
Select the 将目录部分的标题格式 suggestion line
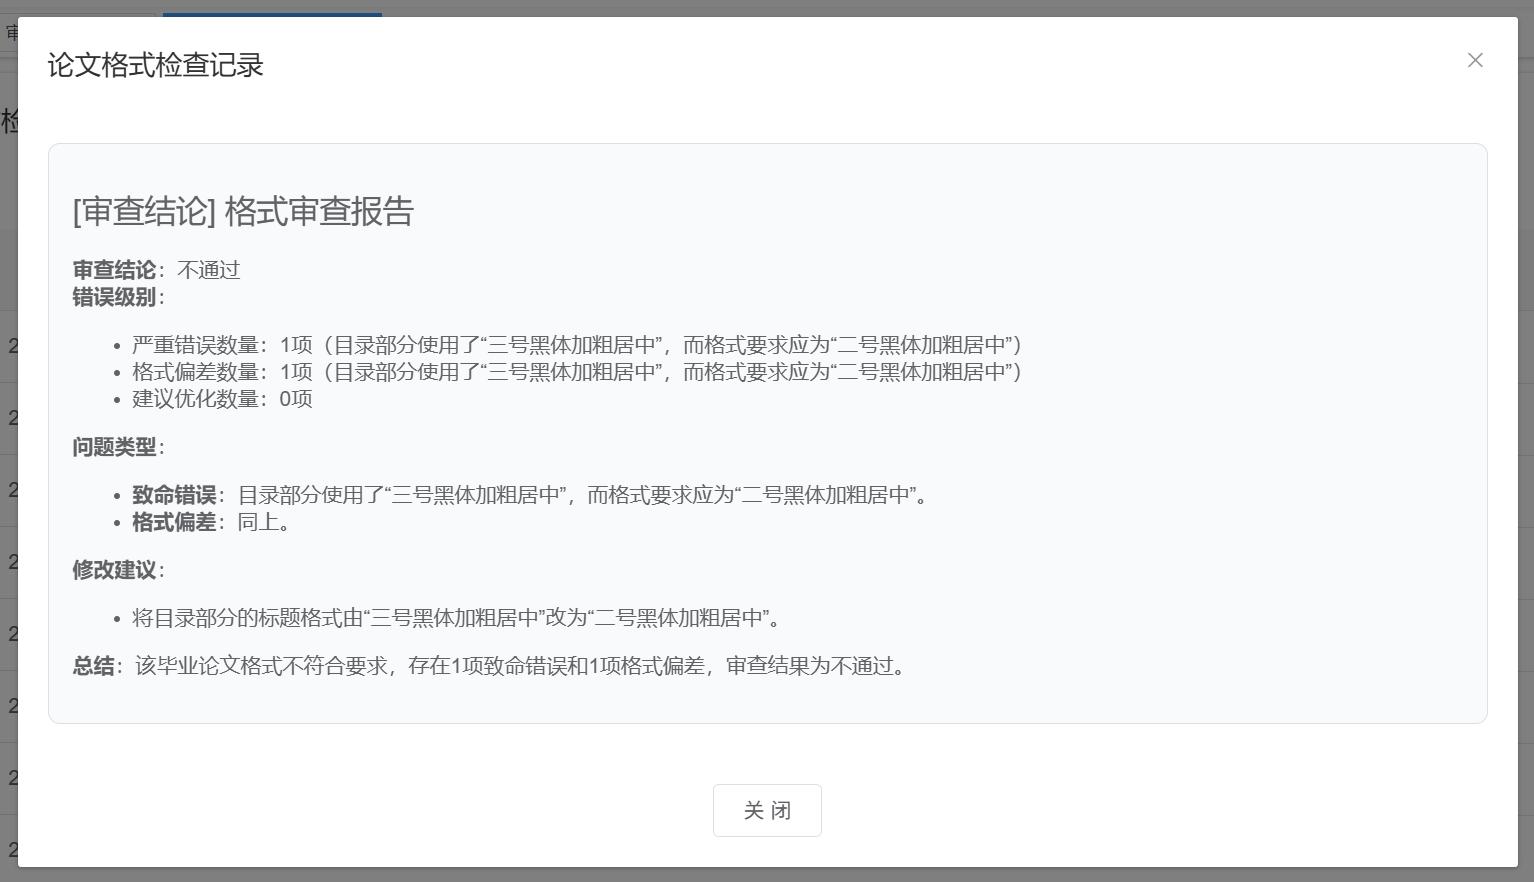(456, 618)
